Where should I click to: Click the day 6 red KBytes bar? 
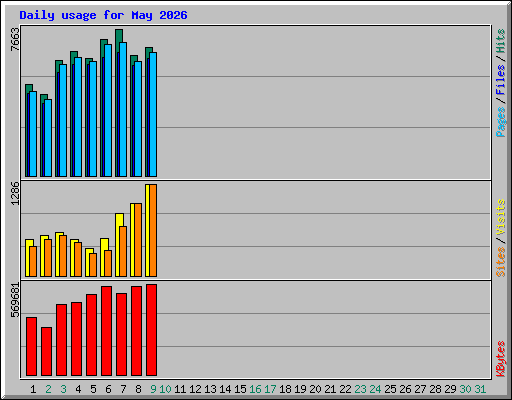106,331
